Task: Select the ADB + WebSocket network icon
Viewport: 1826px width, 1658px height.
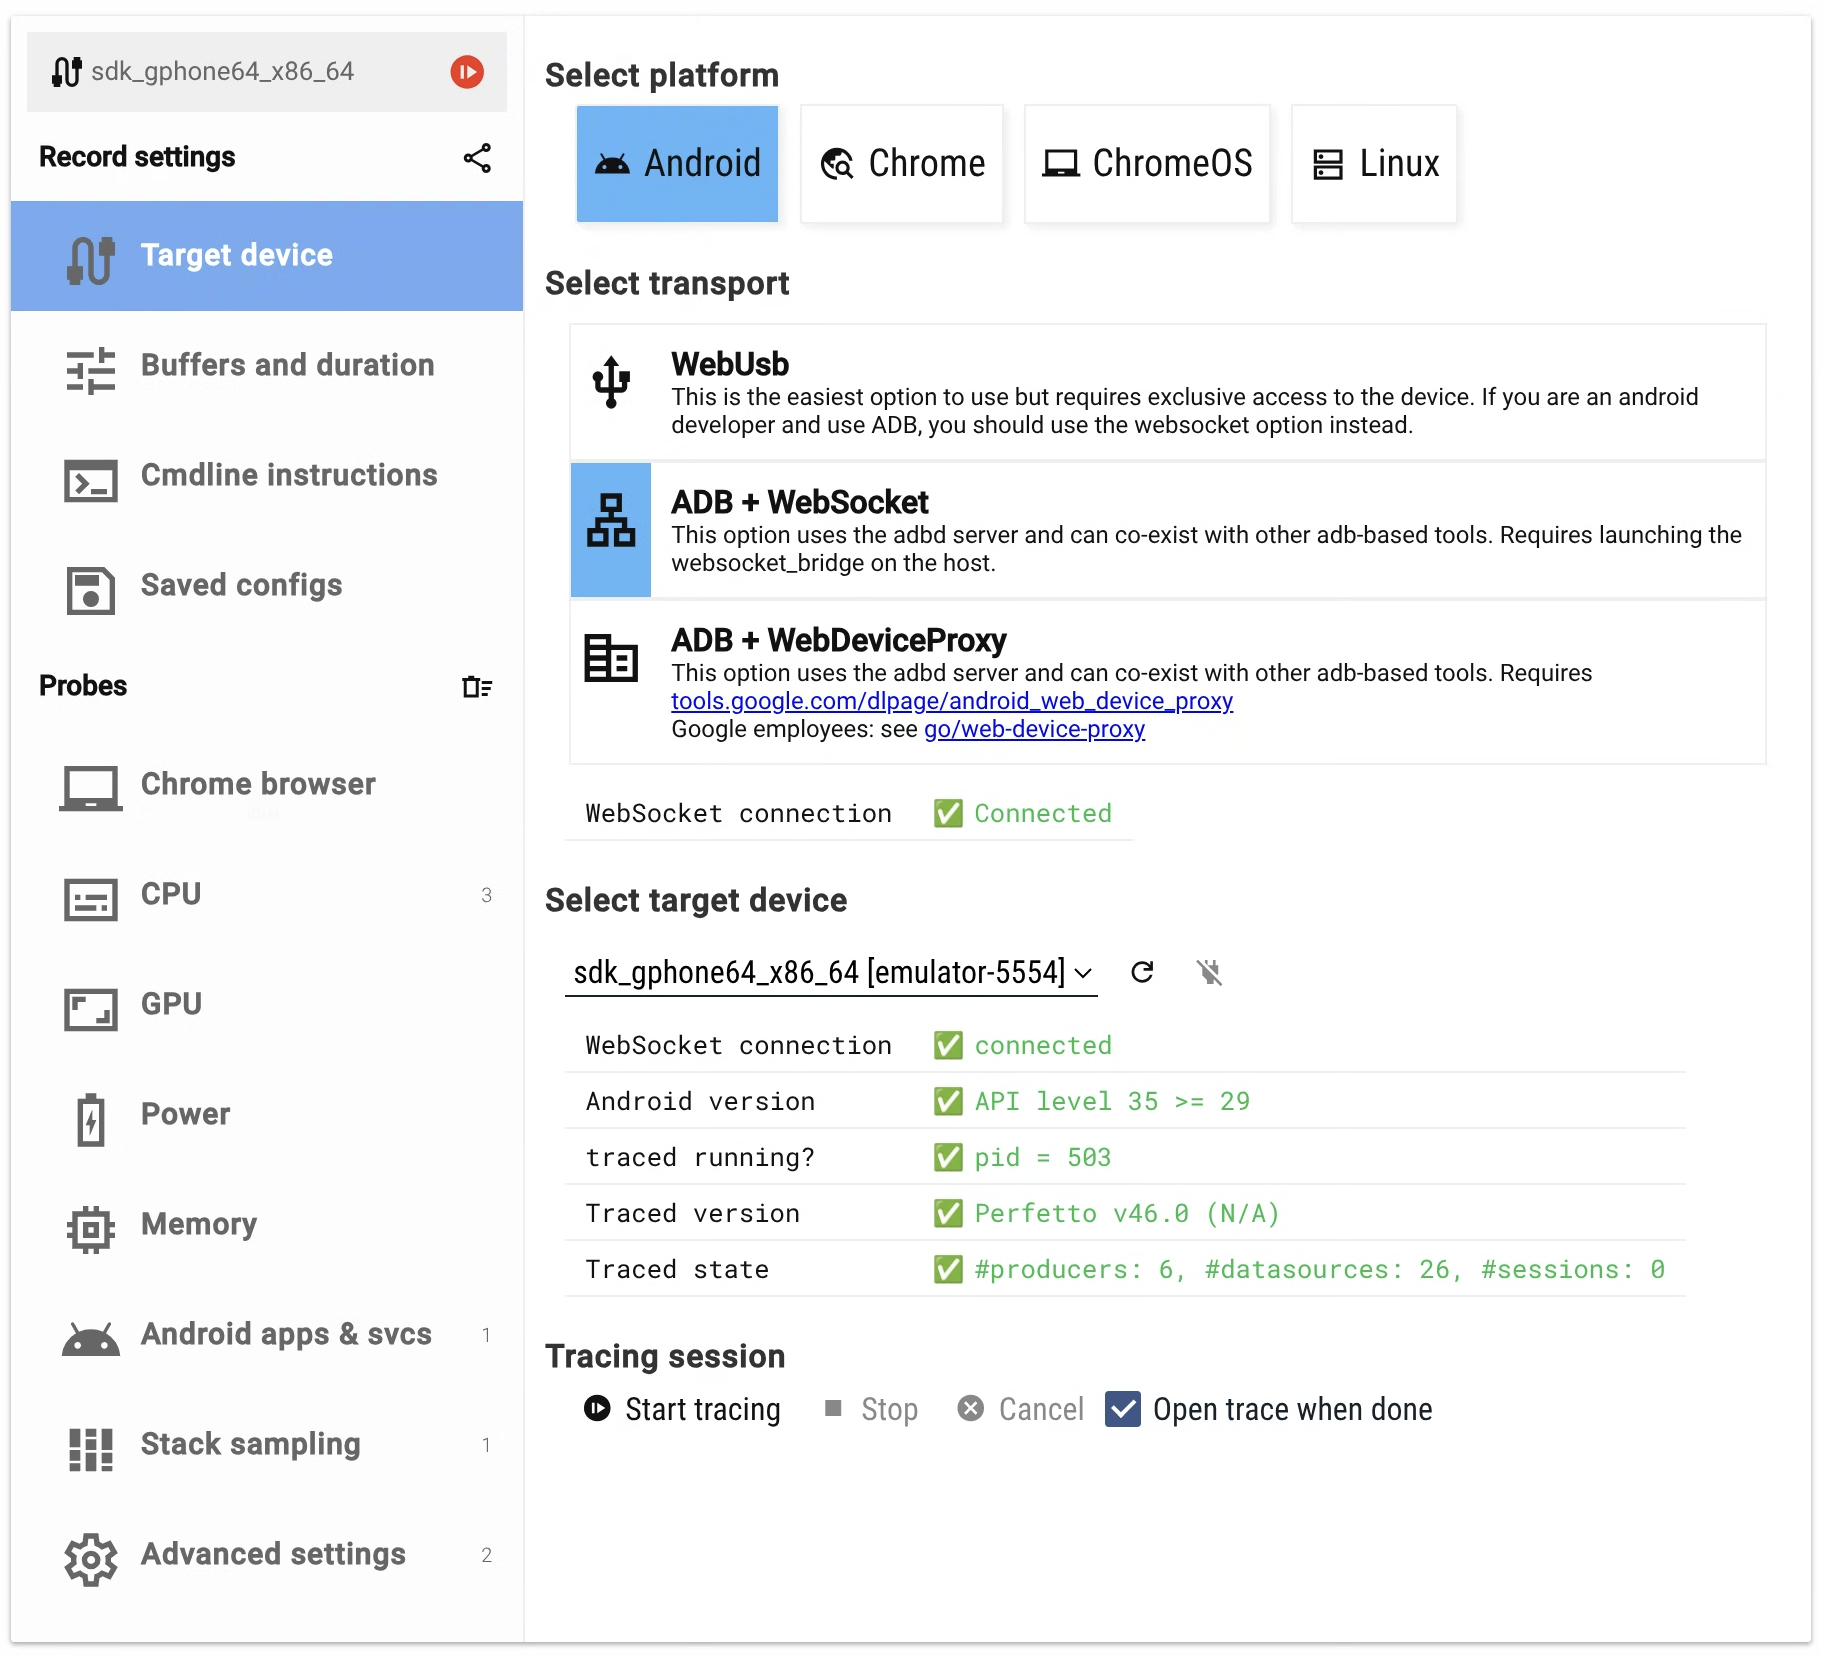Action: click(x=611, y=521)
